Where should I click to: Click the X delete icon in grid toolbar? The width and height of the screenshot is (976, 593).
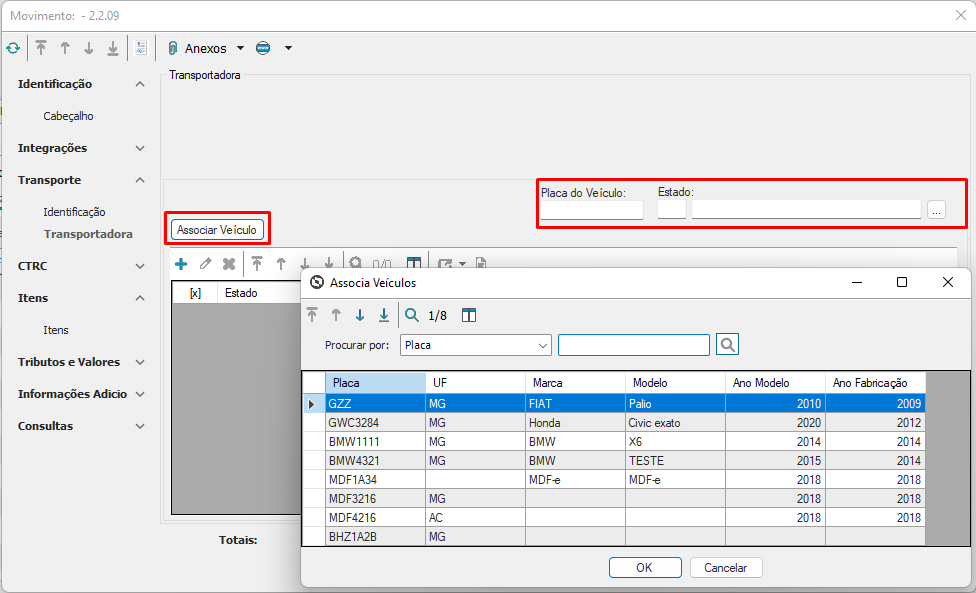tap(229, 264)
